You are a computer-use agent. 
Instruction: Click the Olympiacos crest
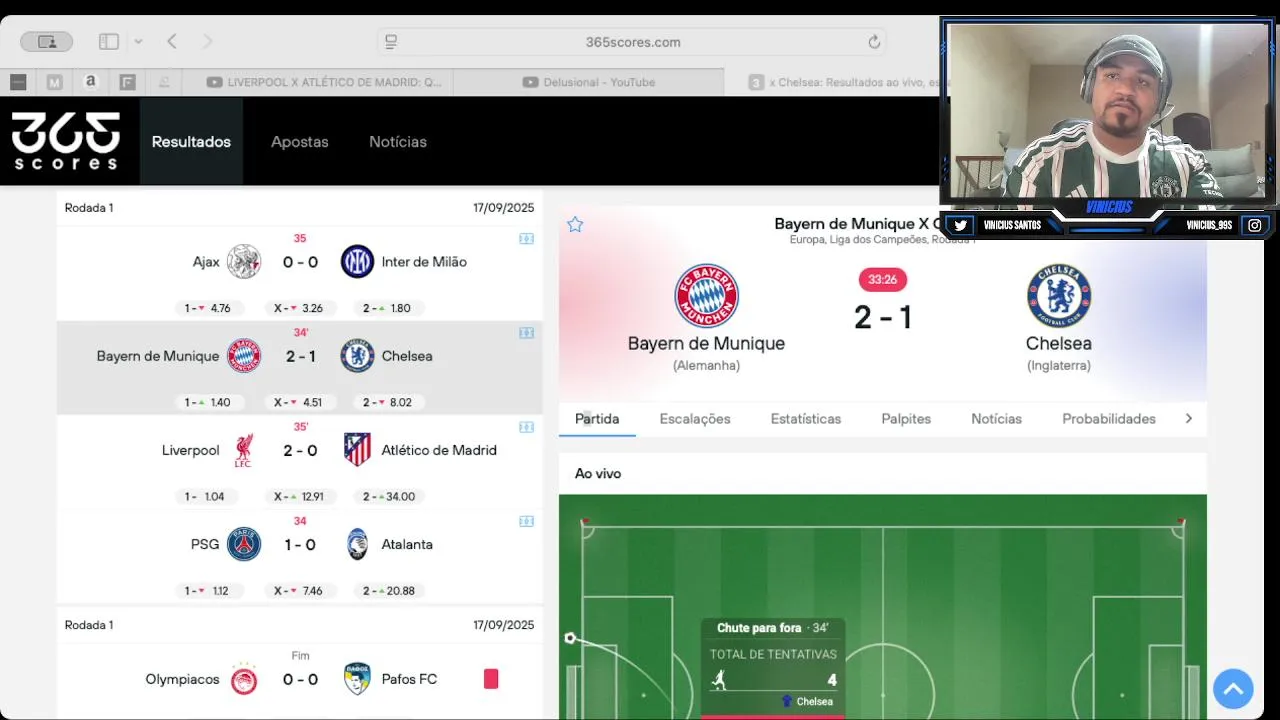coord(244,679)
